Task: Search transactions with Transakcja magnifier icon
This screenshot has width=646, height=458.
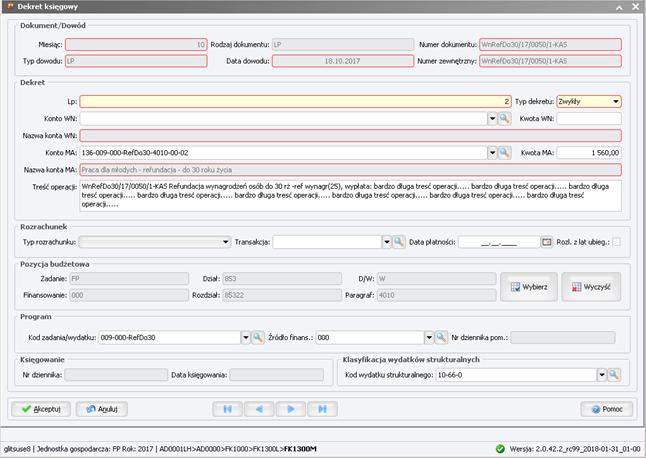Action: pyautogui.click(x=398, y=242)
